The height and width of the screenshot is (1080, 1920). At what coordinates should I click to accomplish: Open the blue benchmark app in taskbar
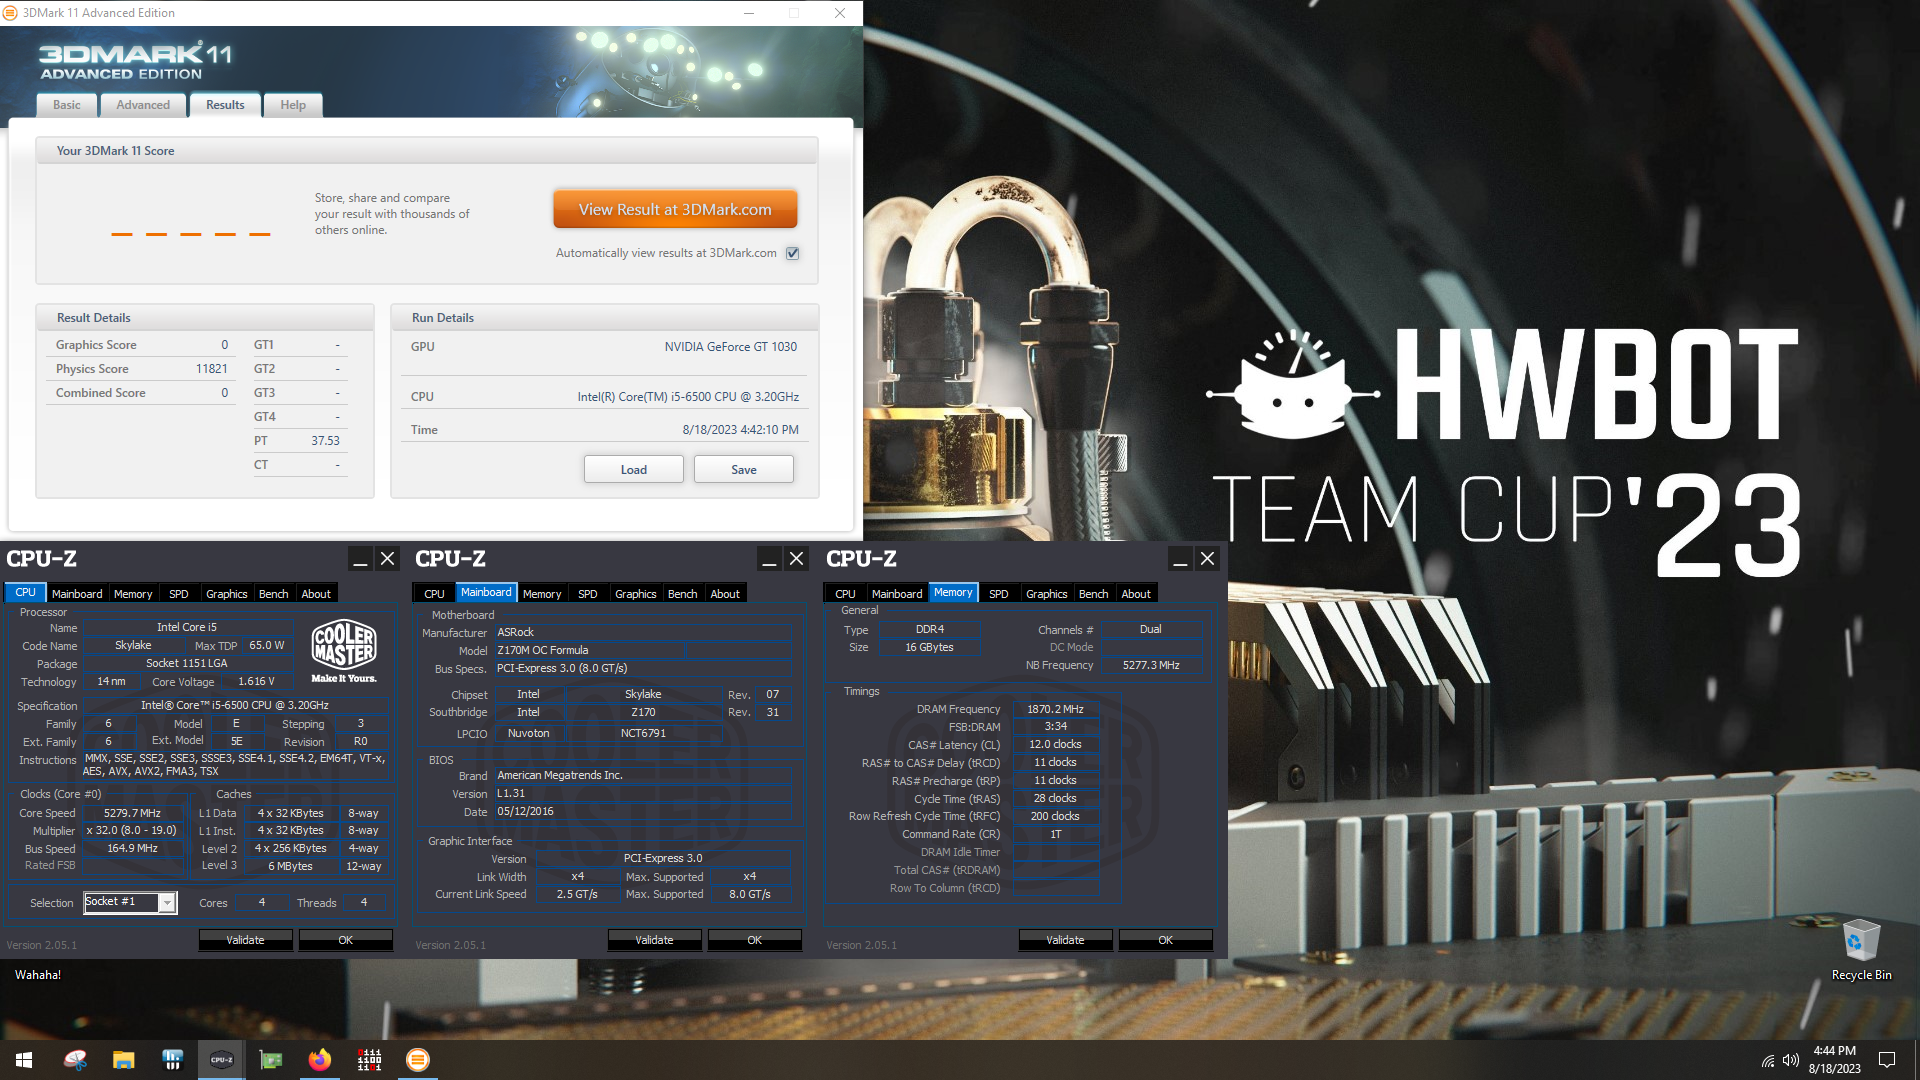tap(172, 1060)
